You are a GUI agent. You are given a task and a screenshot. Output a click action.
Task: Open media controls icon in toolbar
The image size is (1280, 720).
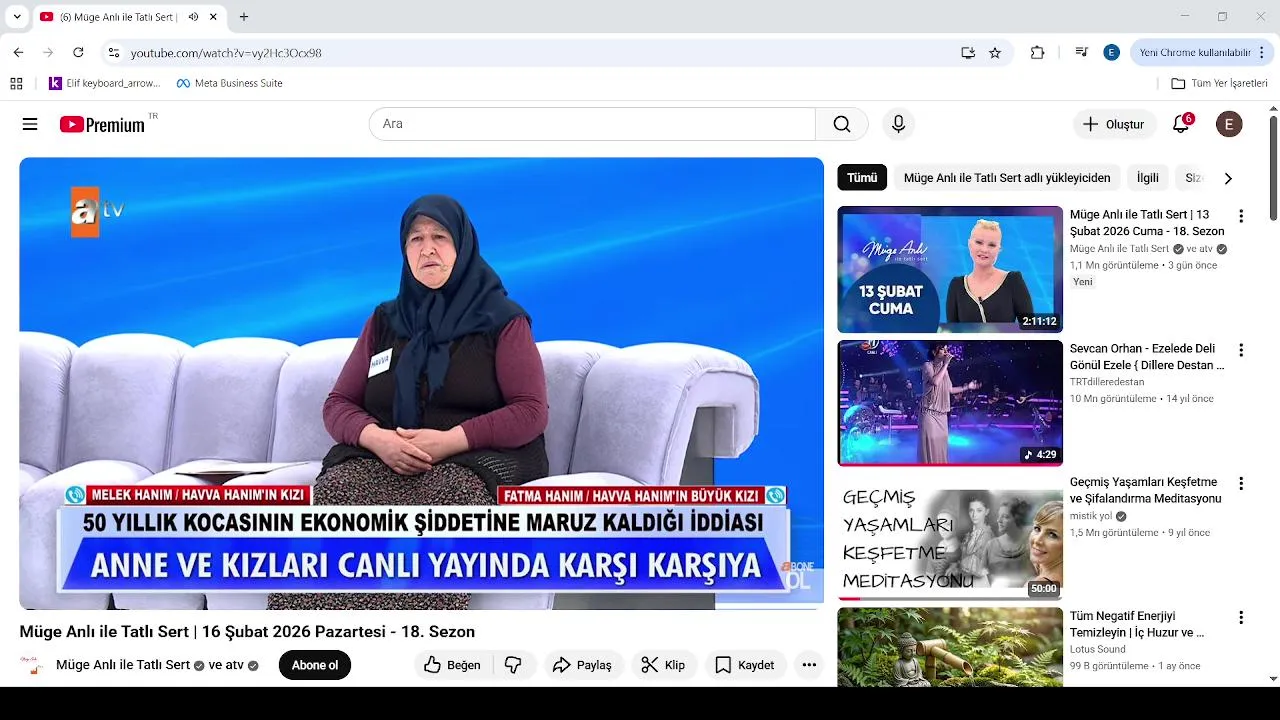1081,52
